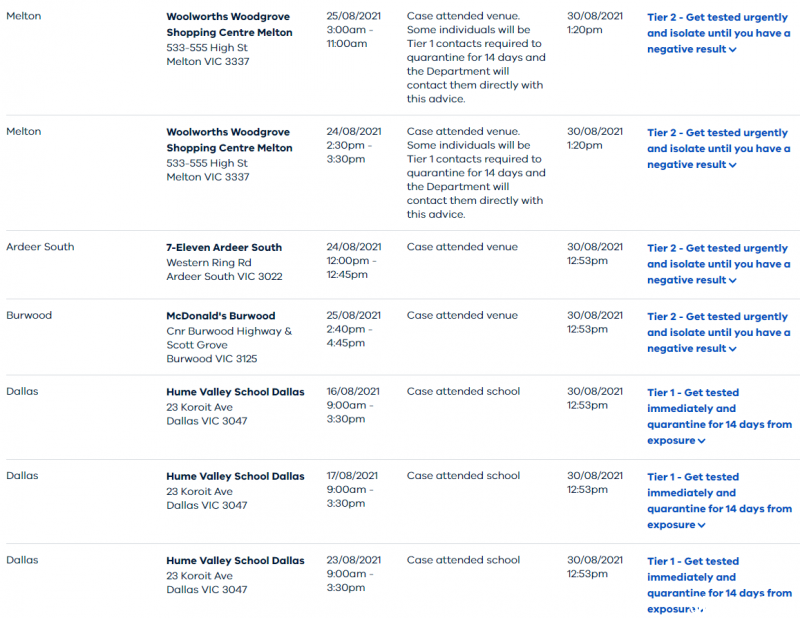The image size is (800, 618).
Task: Expand Tier 1 advice for Hume Valley School 23/08/2021
Action: click(x=719, y=585)
